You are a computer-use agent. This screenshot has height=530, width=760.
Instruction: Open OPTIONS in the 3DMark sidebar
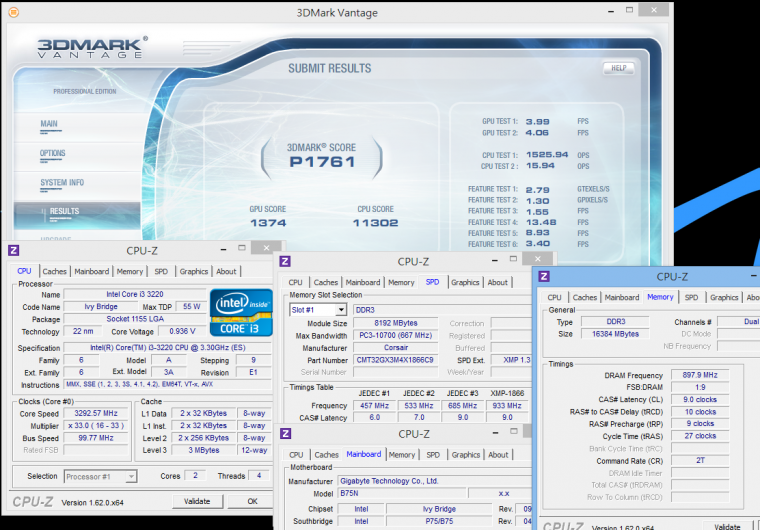(53, 154)
